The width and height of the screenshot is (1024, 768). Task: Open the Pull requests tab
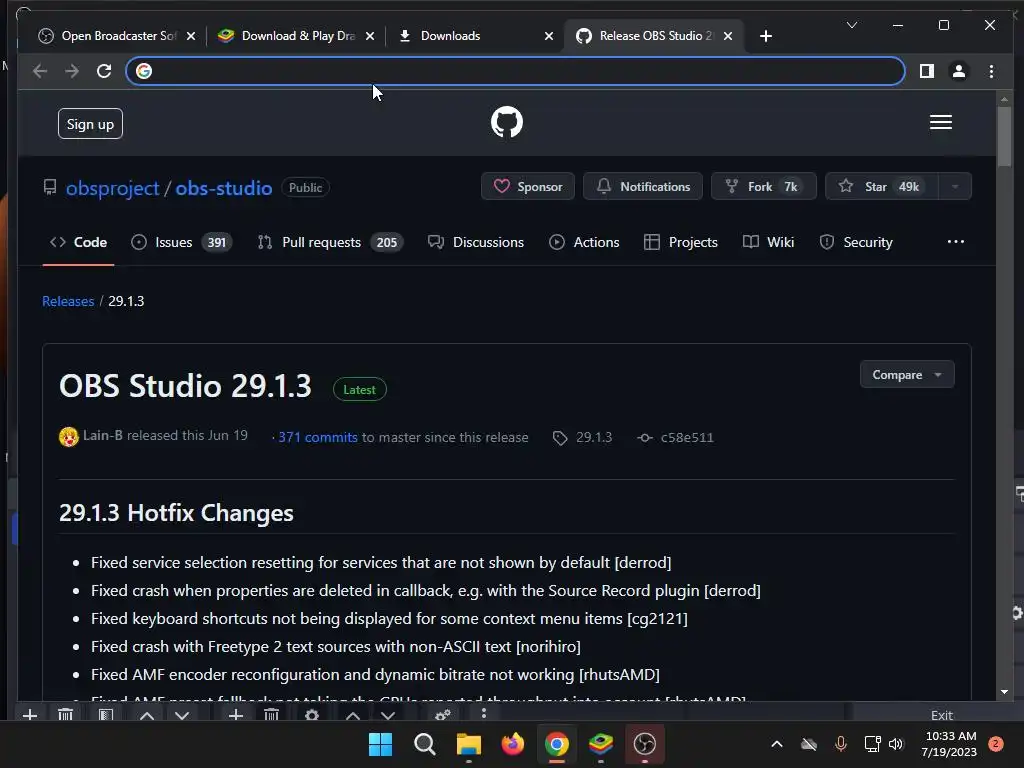click(x=330, y=242)
